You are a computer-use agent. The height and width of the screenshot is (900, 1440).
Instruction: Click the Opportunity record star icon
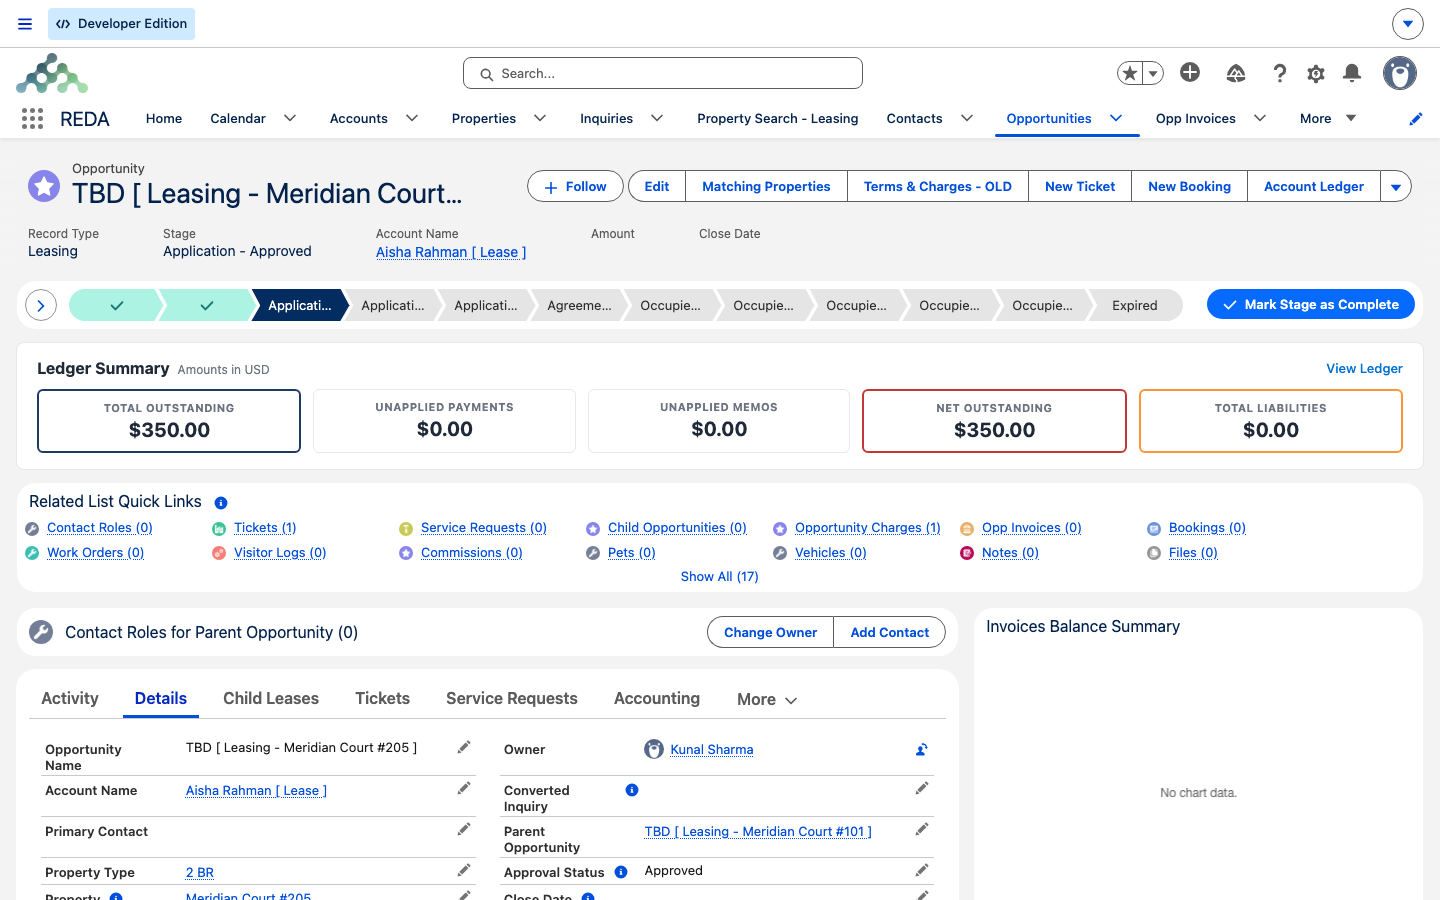(x=44, y=185)
